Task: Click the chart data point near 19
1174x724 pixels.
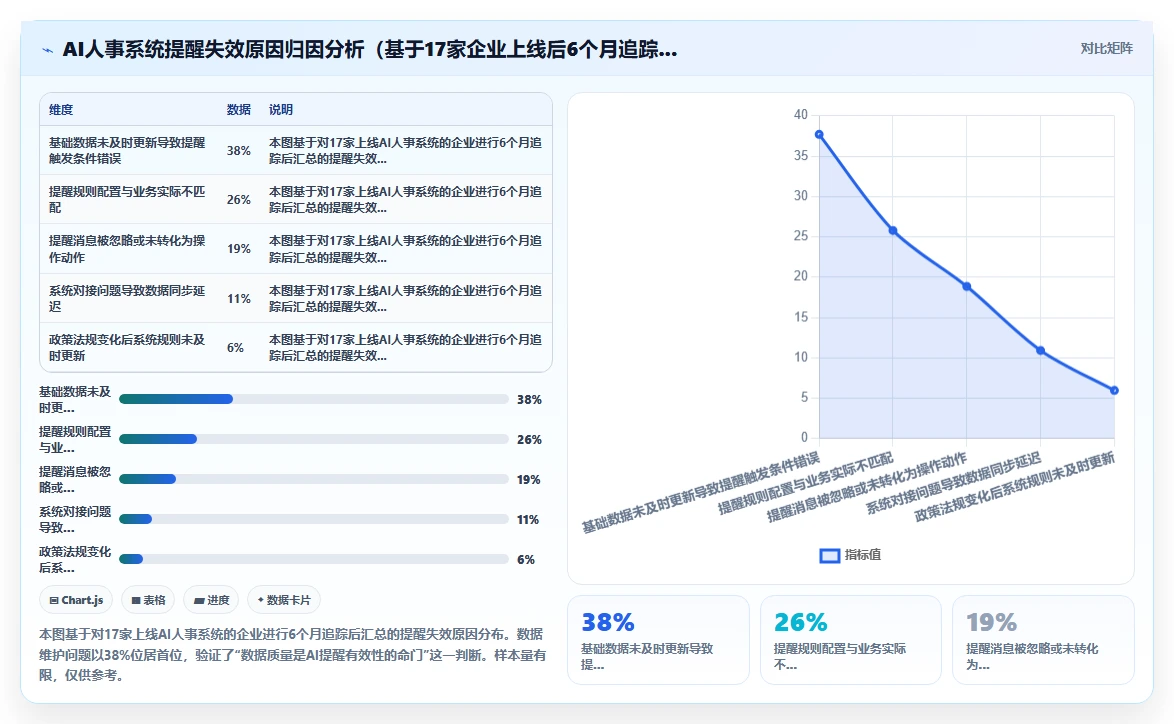Action: pos(967,287)
